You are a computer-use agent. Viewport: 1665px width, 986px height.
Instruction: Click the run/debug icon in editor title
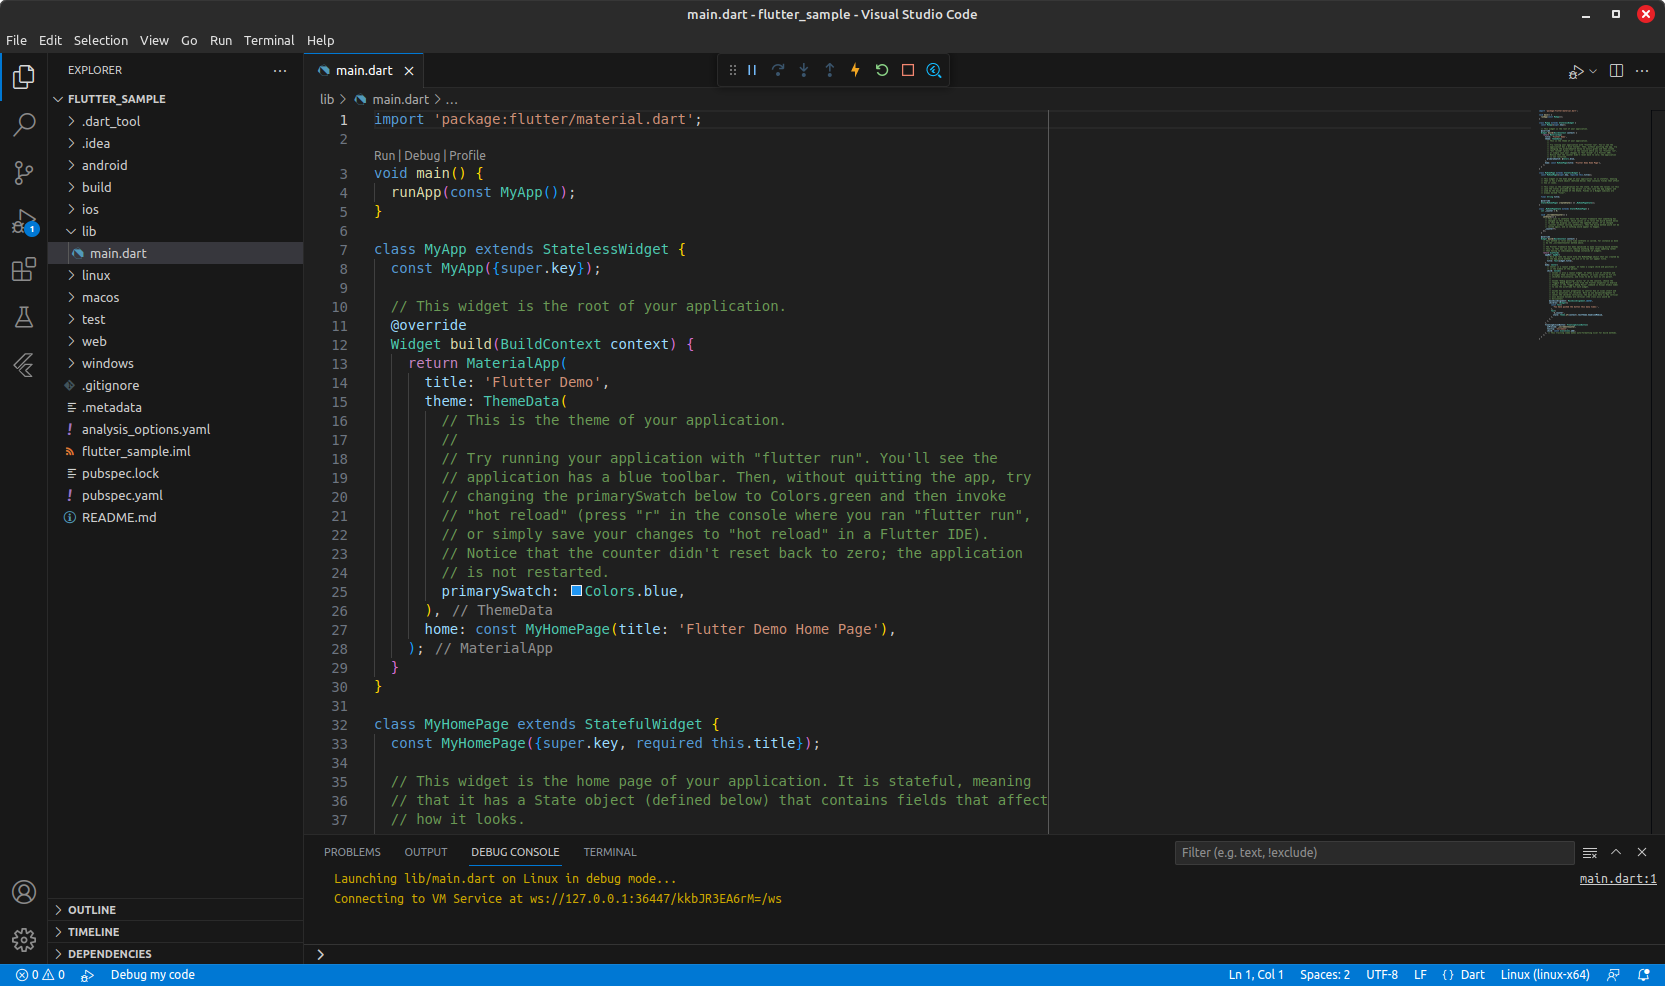tap(1575, 71)
